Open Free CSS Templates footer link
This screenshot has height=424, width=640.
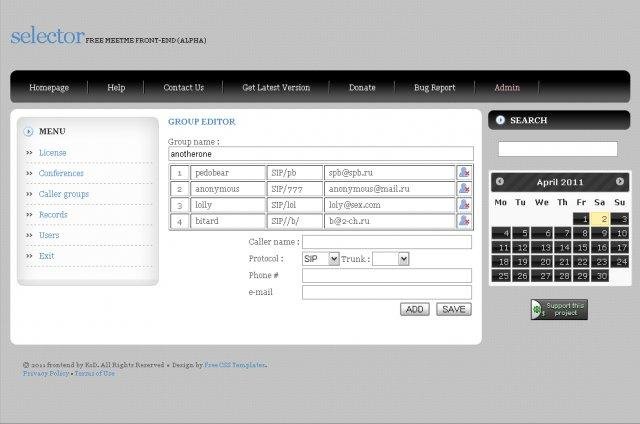[x=235, y=365]
